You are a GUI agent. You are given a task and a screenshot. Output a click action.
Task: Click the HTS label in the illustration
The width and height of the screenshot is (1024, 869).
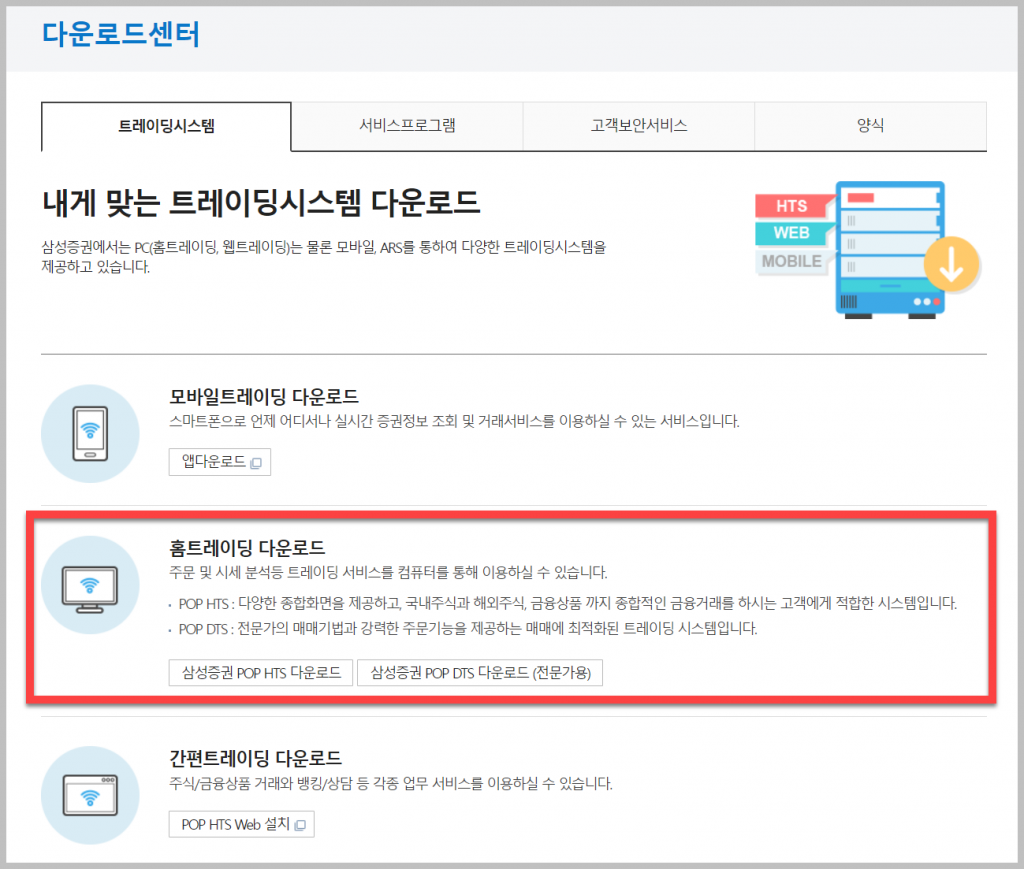(x=792, y=206)
